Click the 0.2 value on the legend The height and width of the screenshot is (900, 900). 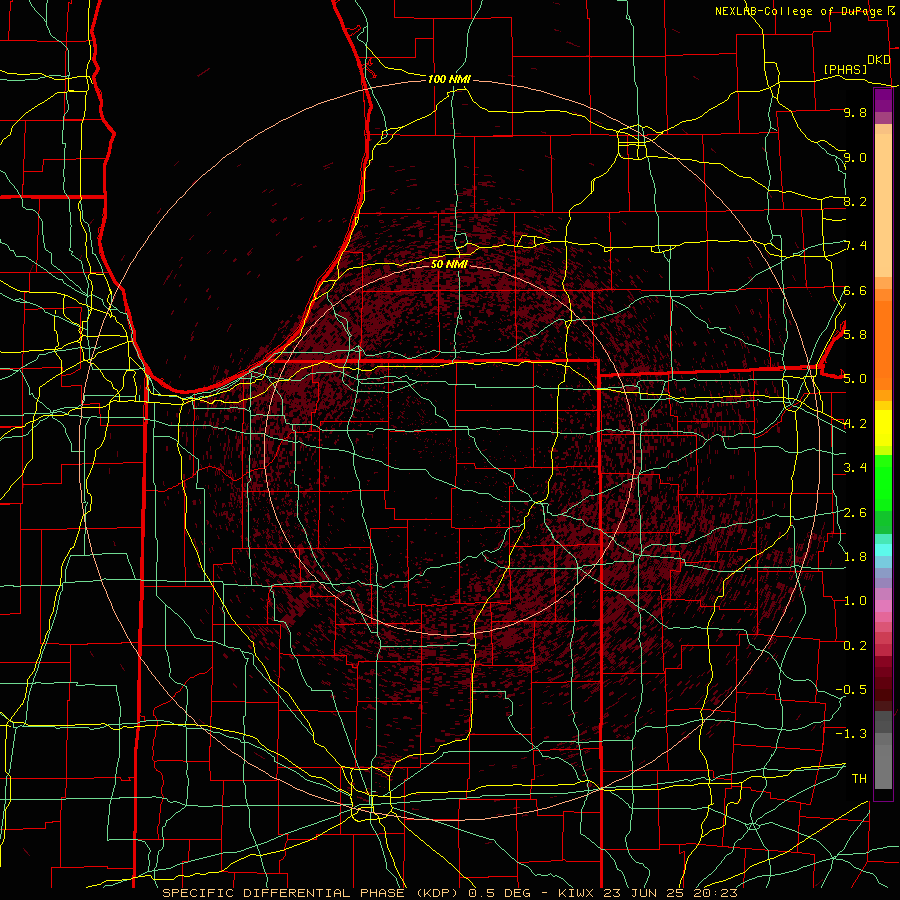(855, 645)
